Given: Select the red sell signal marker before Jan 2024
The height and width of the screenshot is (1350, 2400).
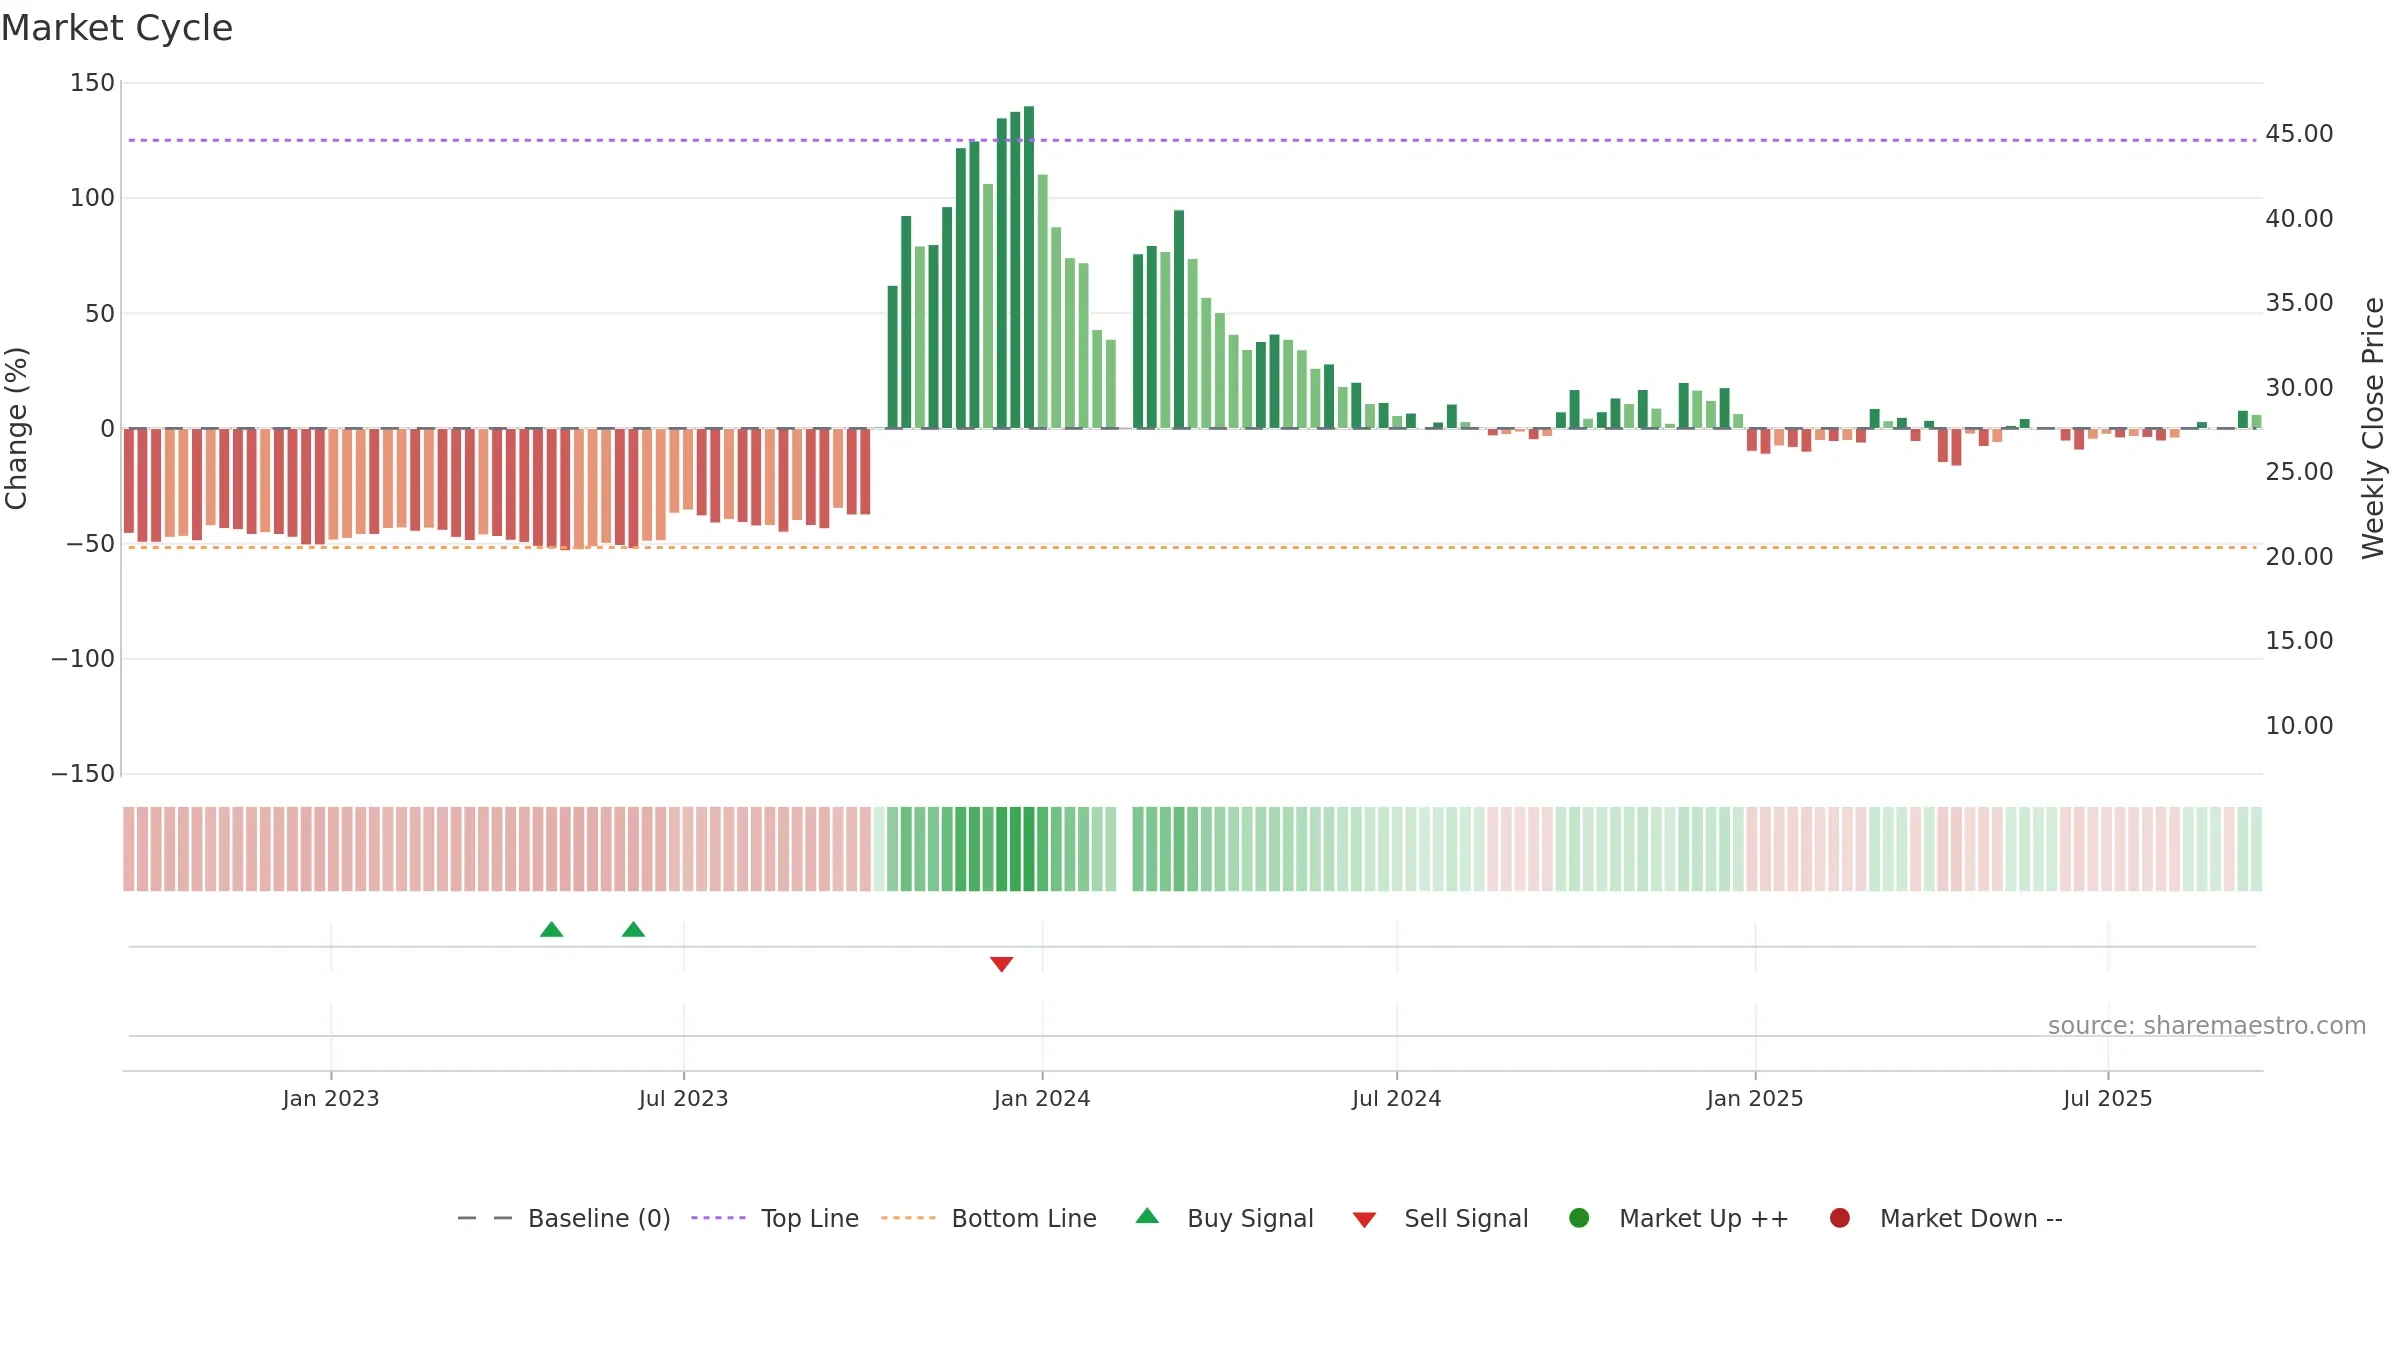Looking at the screenshot, I should [1001, 964].
